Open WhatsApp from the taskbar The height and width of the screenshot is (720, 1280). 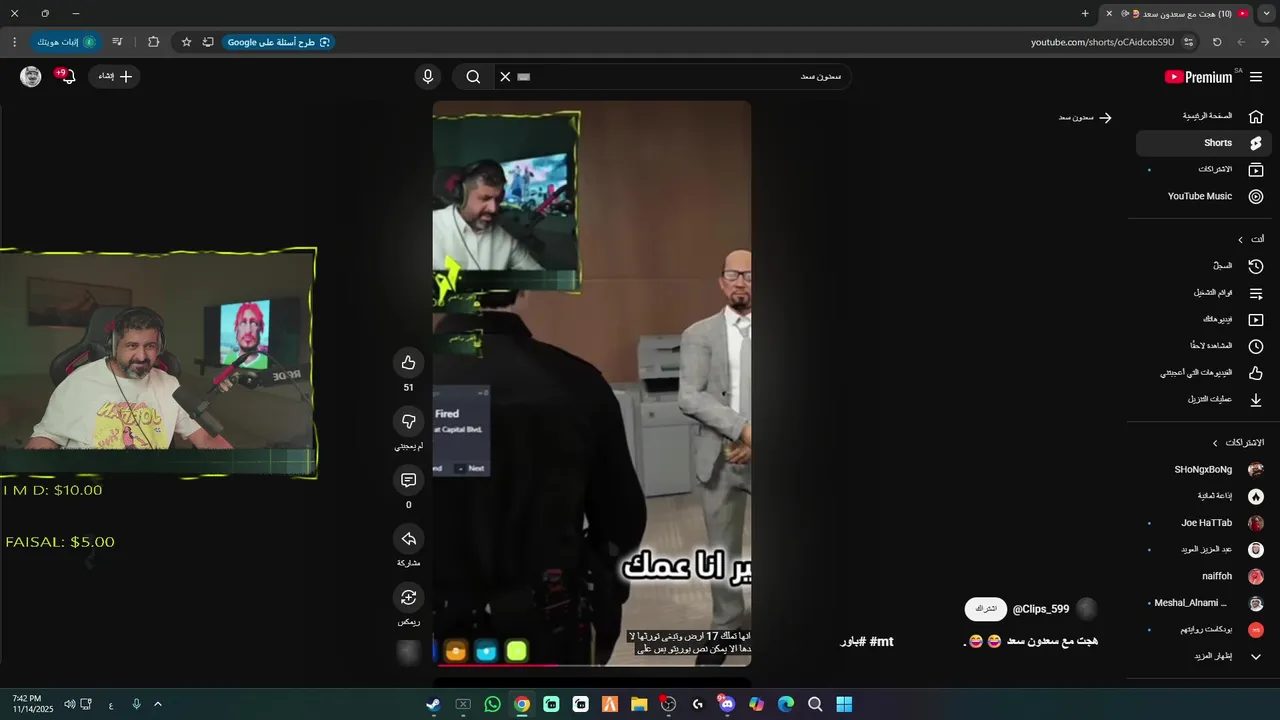[x=492, y=704]
